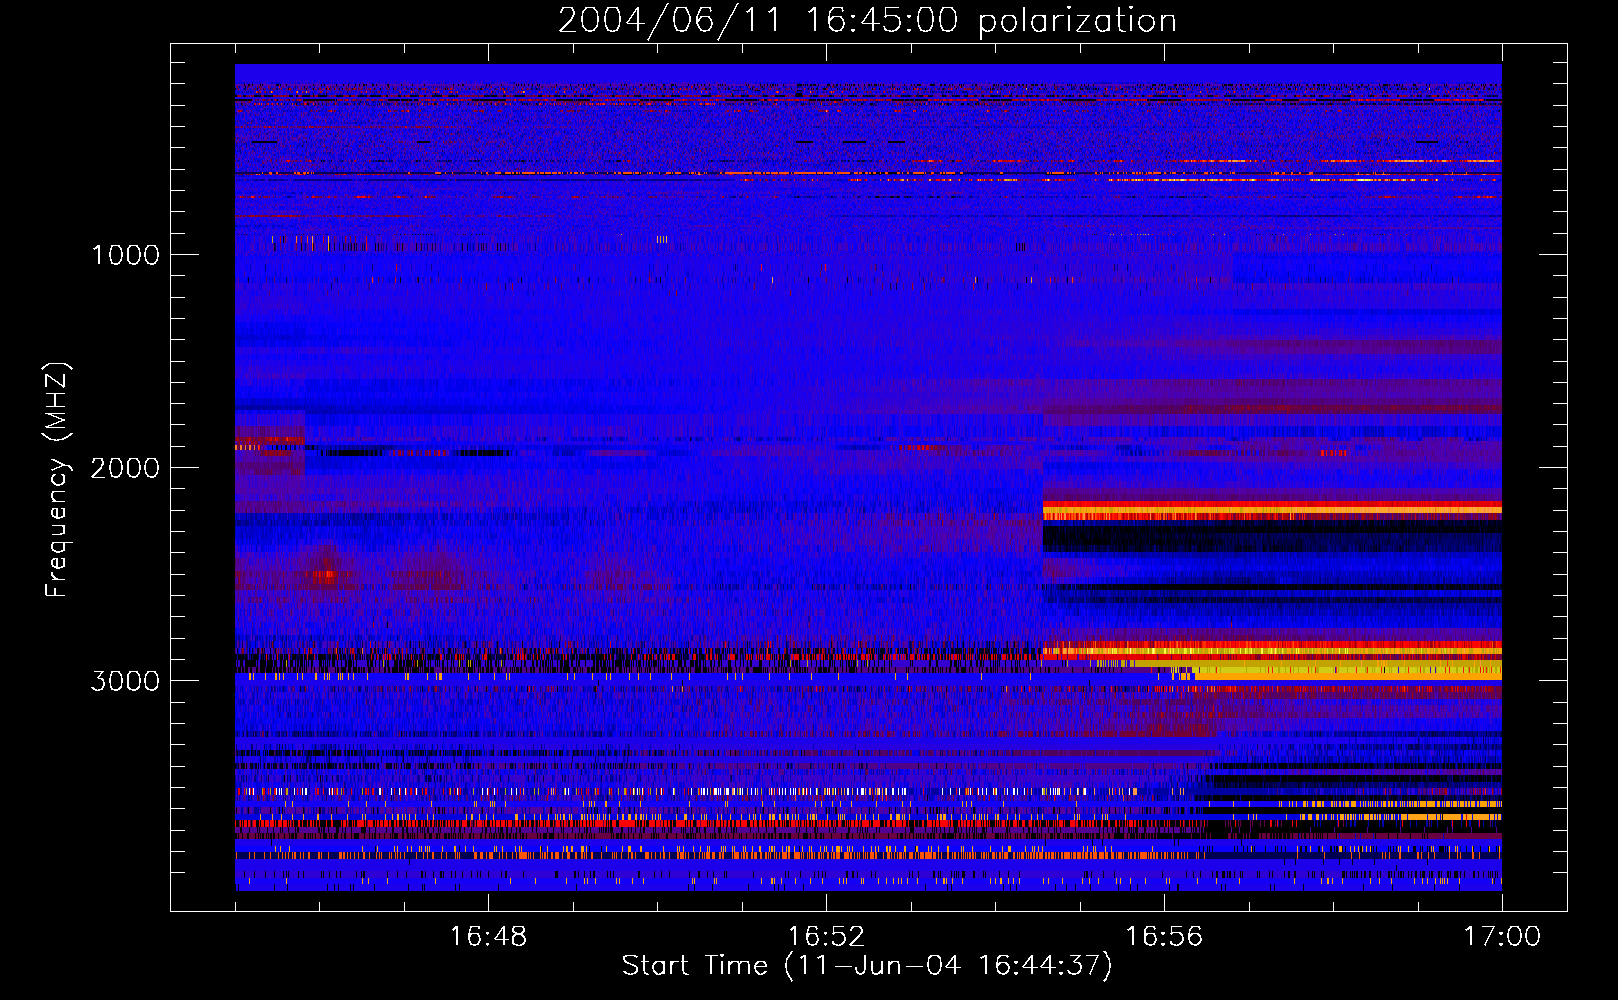Click the plot title '2004/06/11 16:45:00 polarization'

(867, 21)
